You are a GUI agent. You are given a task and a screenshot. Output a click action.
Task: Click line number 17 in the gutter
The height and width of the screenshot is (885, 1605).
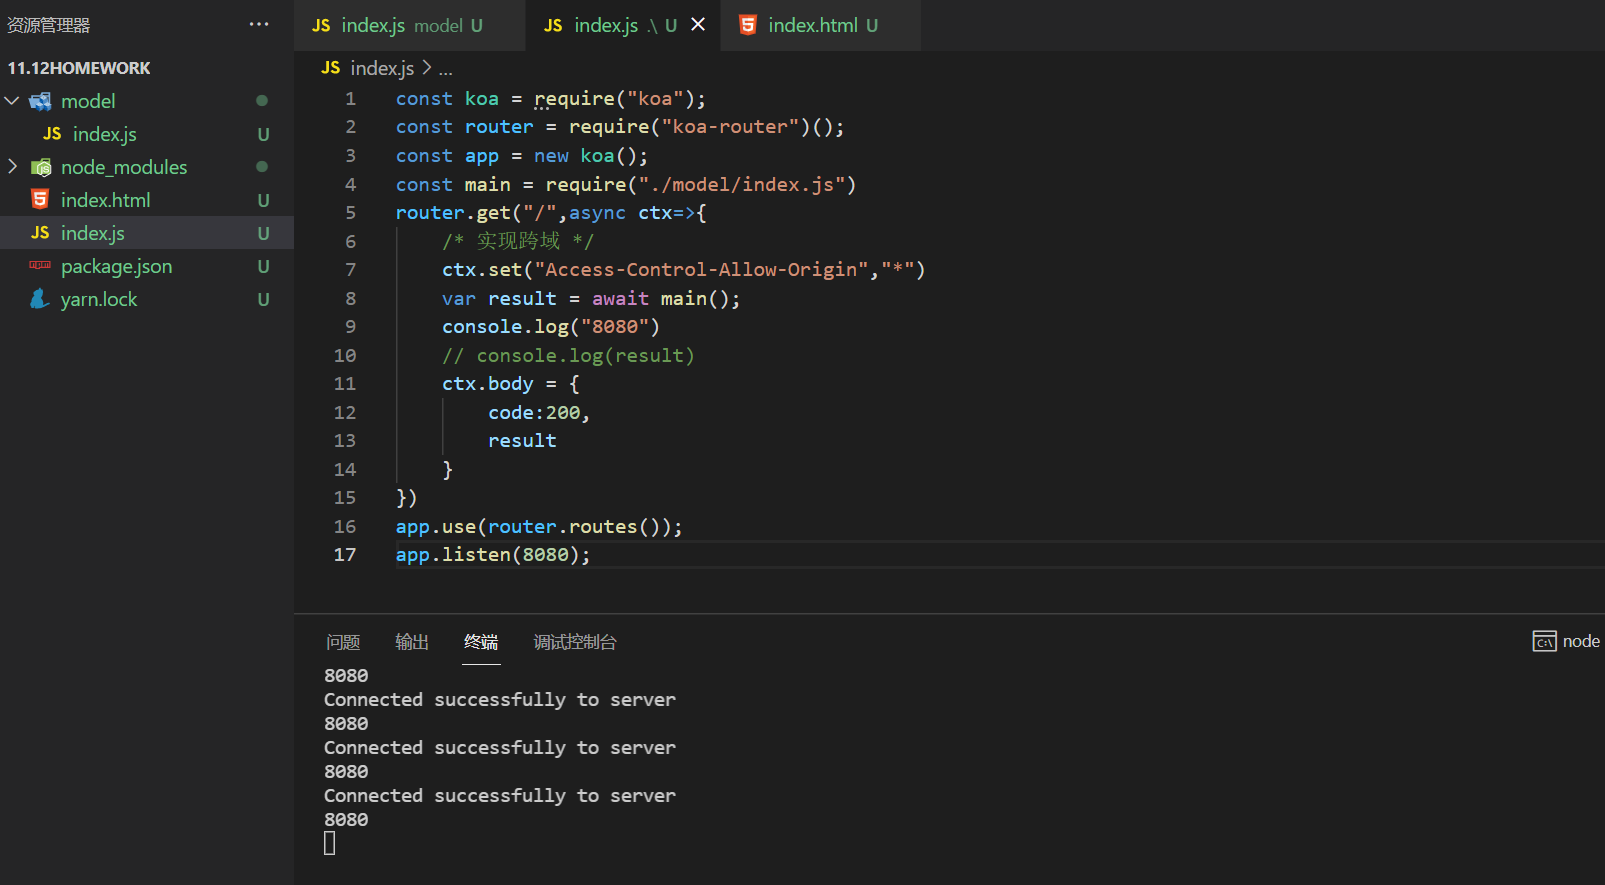345,555
